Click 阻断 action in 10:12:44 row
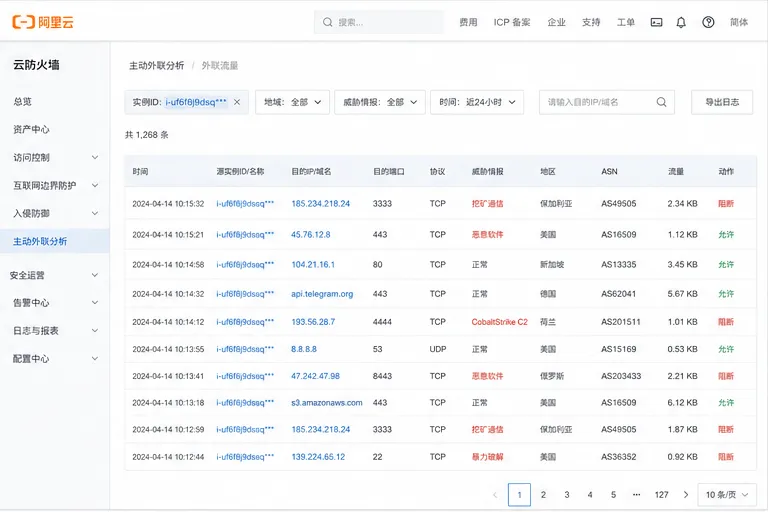Viewport: 768px width, 512px height. pyautogui.click(x=726, y=457)
